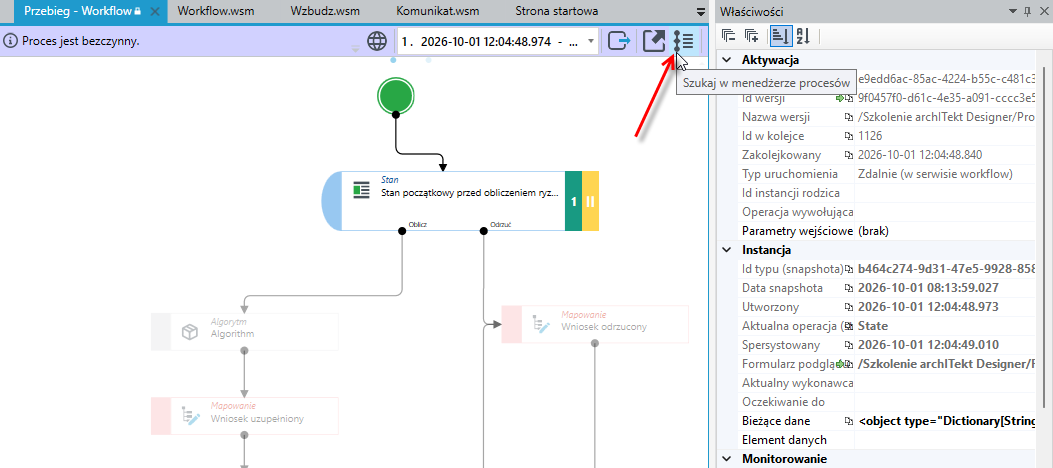
Task: Click the Id w kolejce value 1126
Action: coord(870,136)
